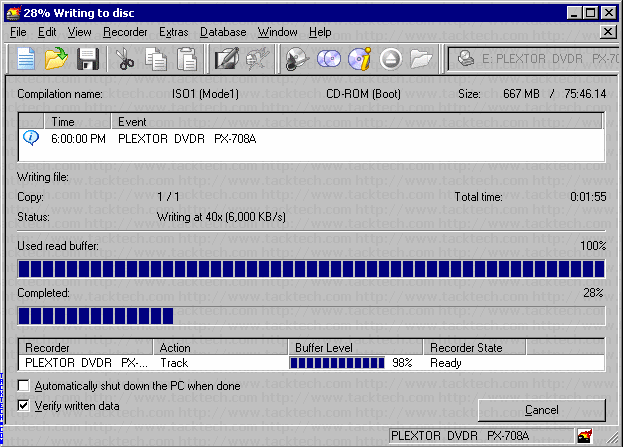Open the Edit menu
623x447 pixels.
[47, 32]
